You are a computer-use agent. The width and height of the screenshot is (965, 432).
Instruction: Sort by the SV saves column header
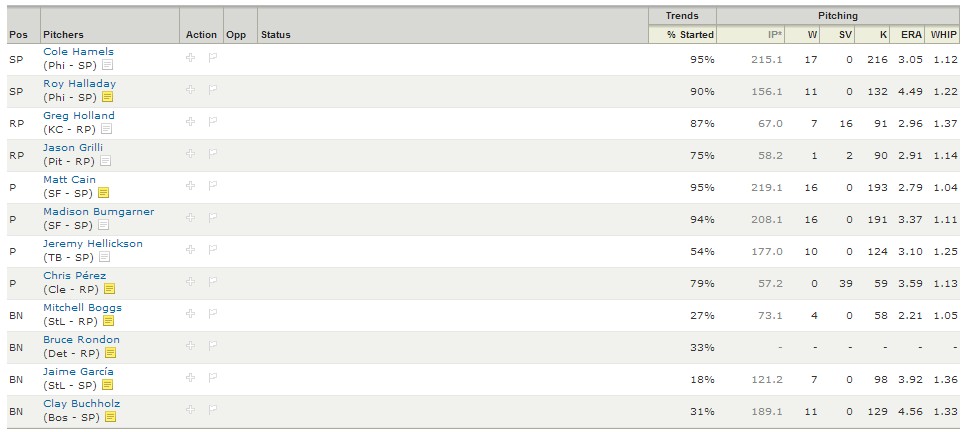846,35
